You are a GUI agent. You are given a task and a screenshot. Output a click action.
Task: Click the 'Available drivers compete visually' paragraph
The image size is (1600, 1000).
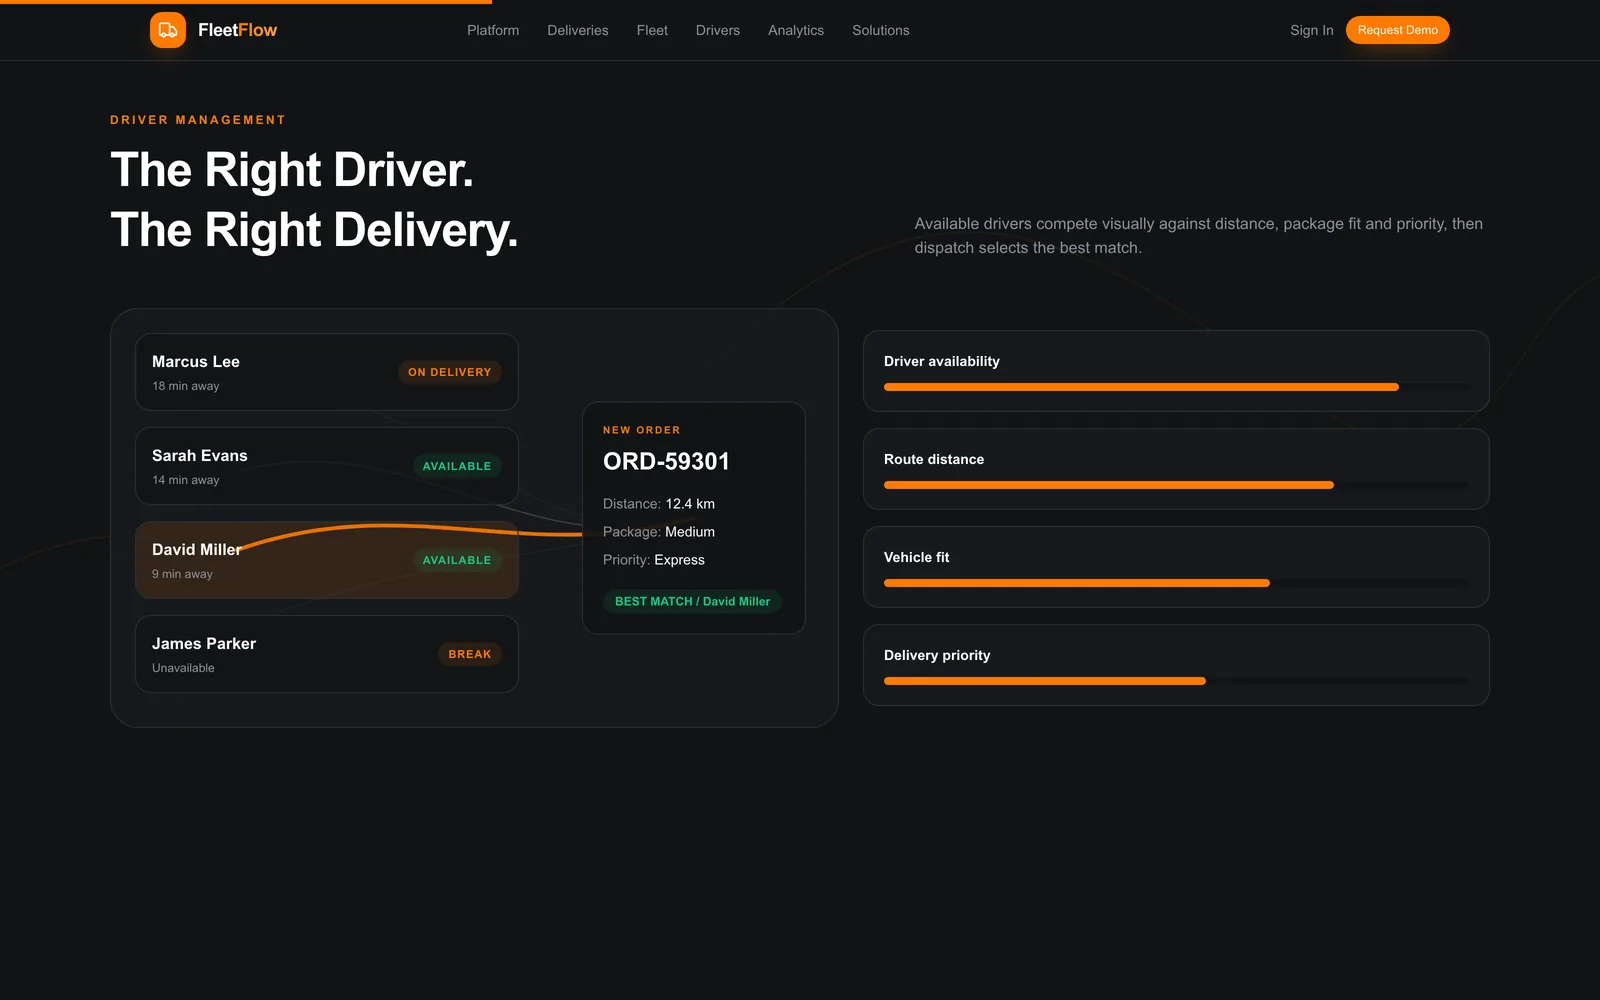(1199, 236)
